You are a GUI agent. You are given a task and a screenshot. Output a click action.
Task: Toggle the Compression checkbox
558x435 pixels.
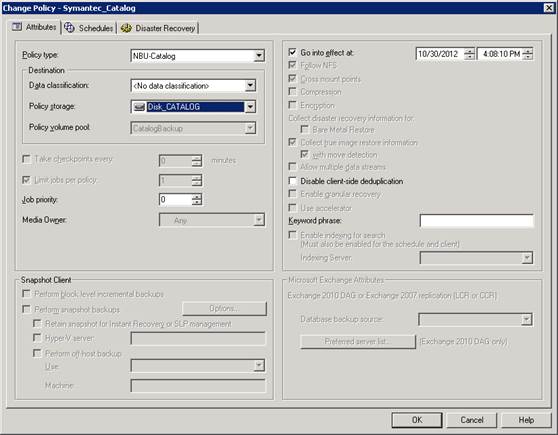[x=292, y=91]
